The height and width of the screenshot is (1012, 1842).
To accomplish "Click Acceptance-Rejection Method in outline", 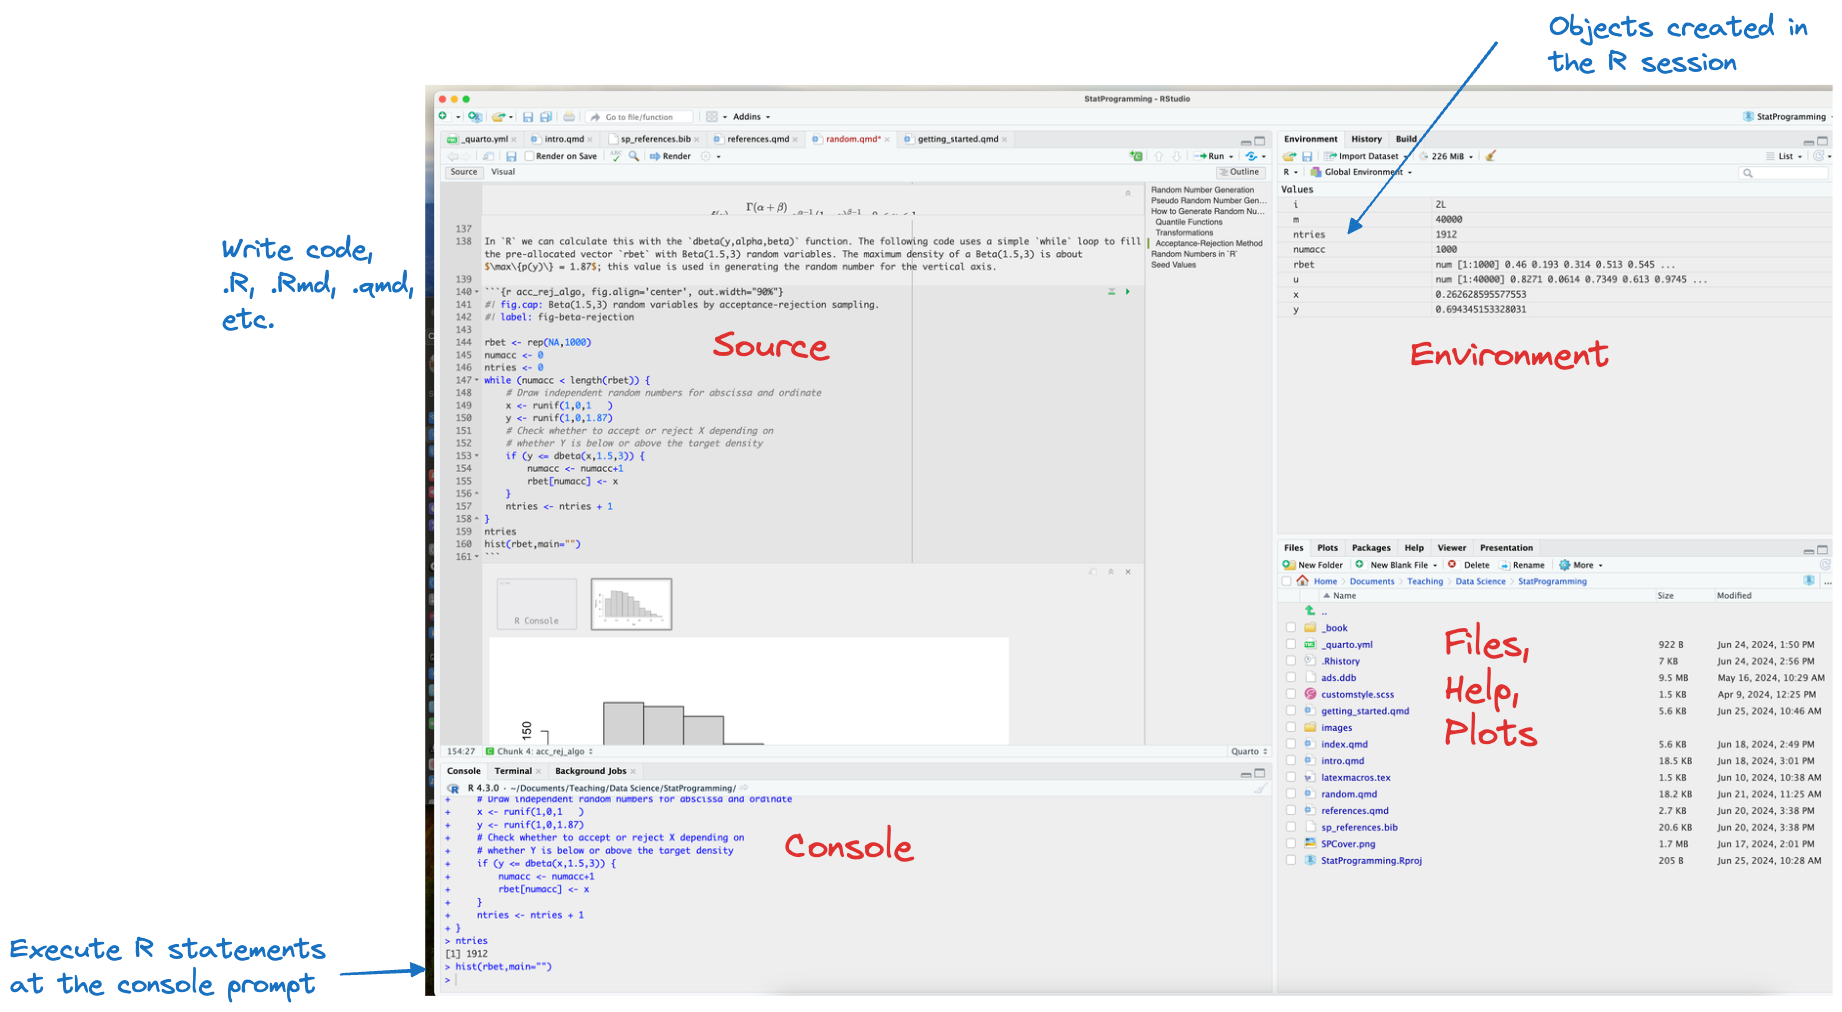I will (1208, 244).
